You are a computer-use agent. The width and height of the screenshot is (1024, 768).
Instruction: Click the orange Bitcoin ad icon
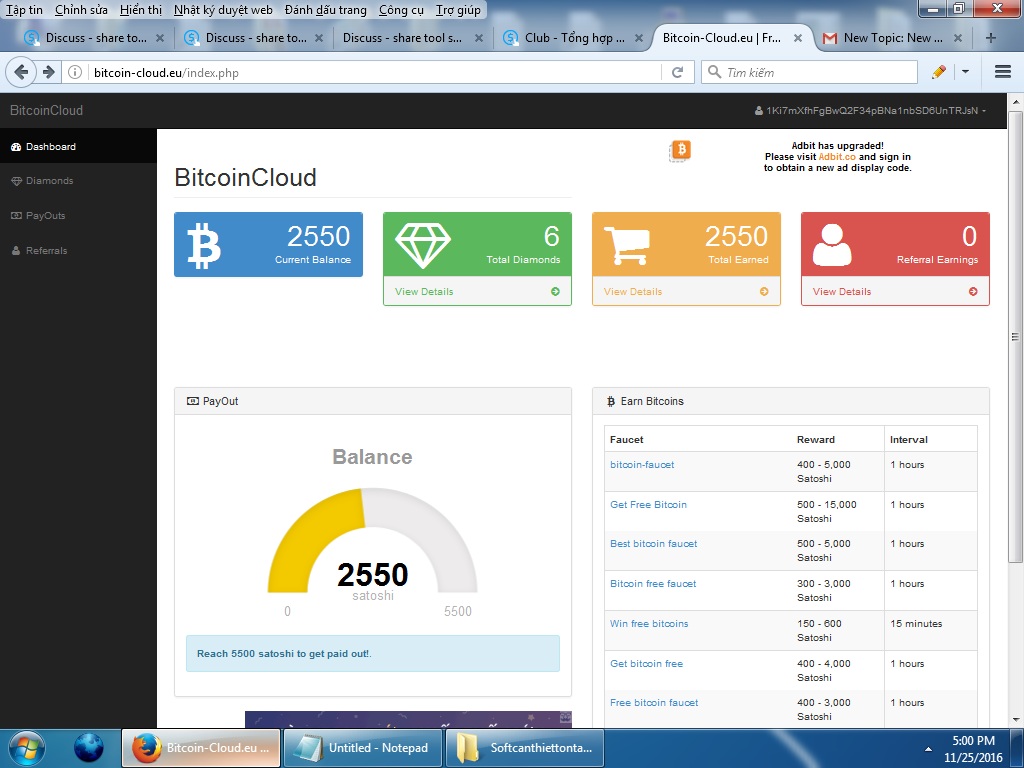pyautogui.click(x=680, y=150)
